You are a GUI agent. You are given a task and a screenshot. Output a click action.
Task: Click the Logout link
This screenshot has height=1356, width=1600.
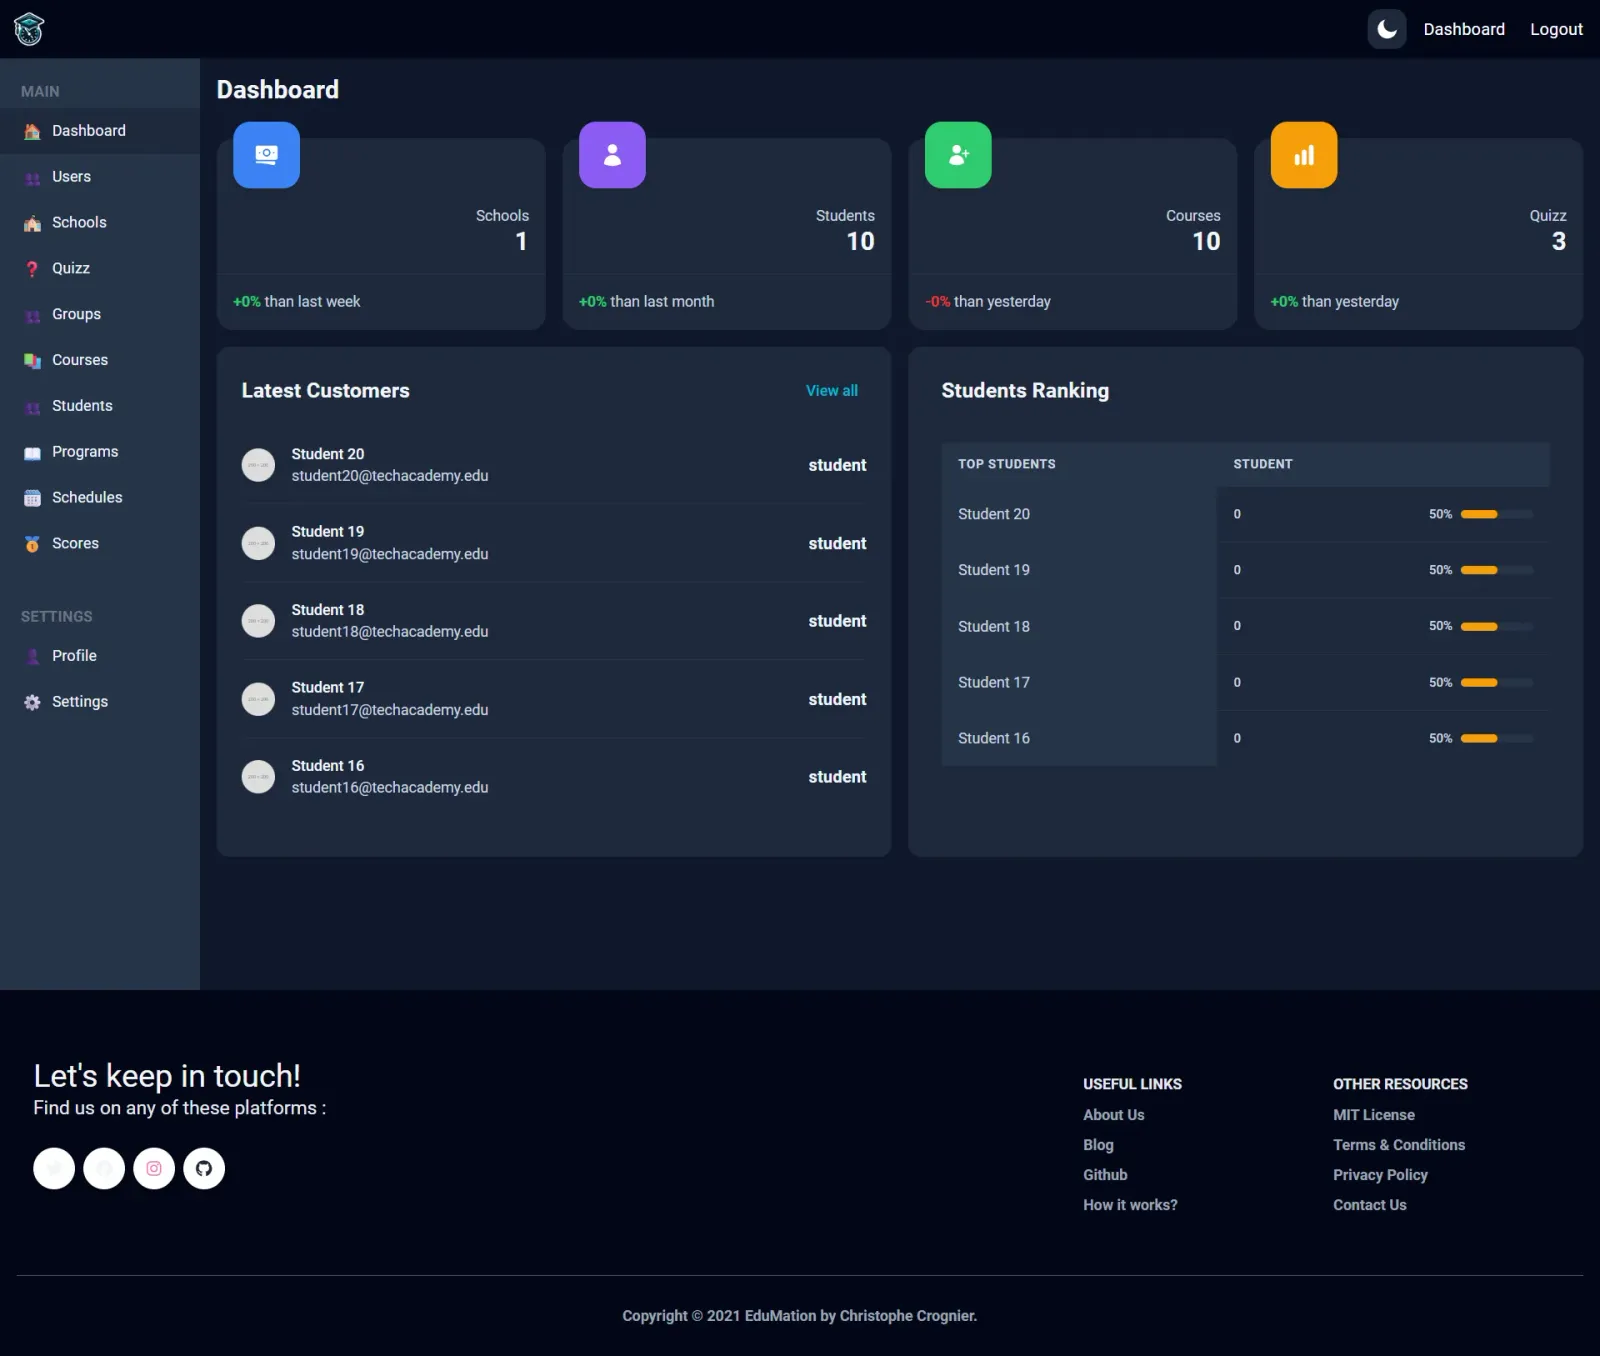pos(1556,29)
